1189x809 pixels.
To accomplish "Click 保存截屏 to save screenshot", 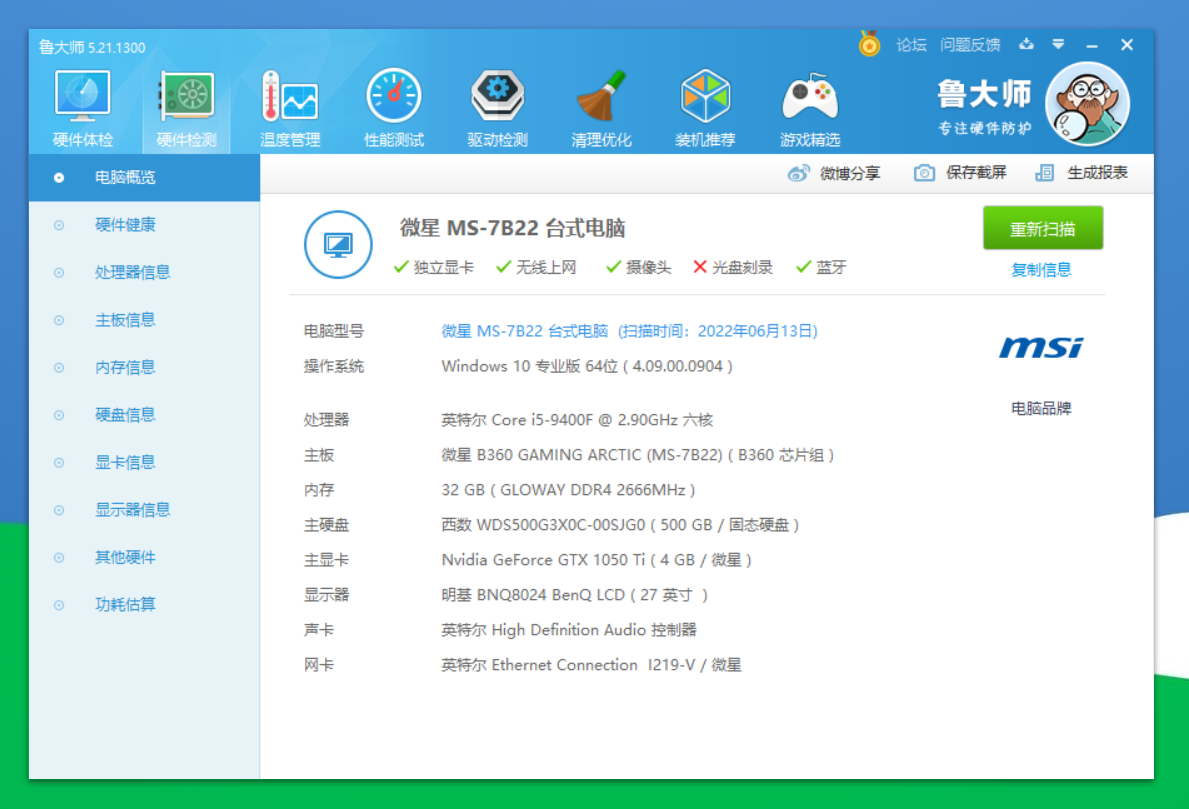I will click(x=960, y=173).
